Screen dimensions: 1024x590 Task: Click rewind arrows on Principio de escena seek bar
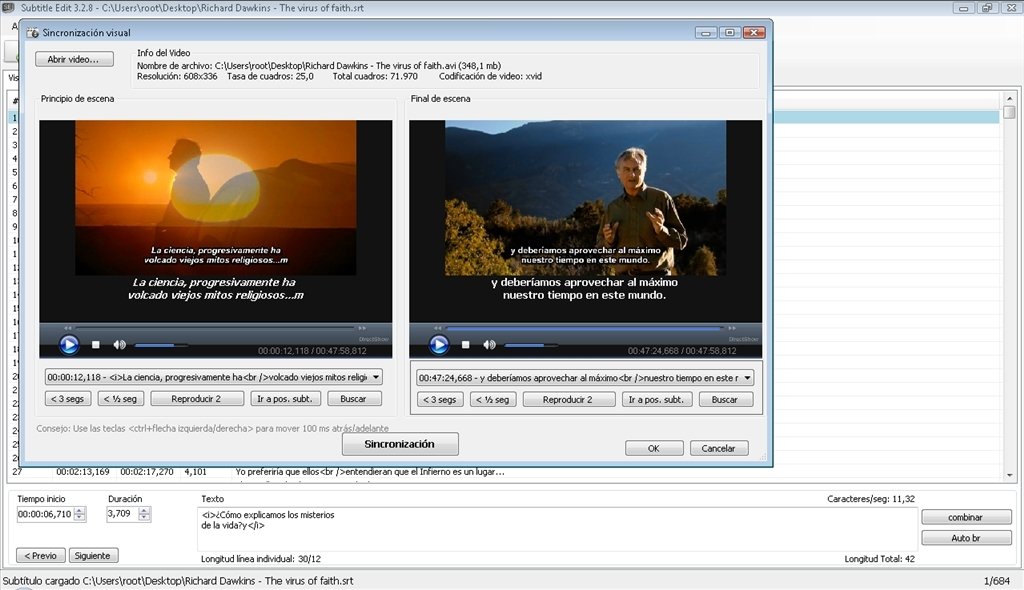pos(68,328)
